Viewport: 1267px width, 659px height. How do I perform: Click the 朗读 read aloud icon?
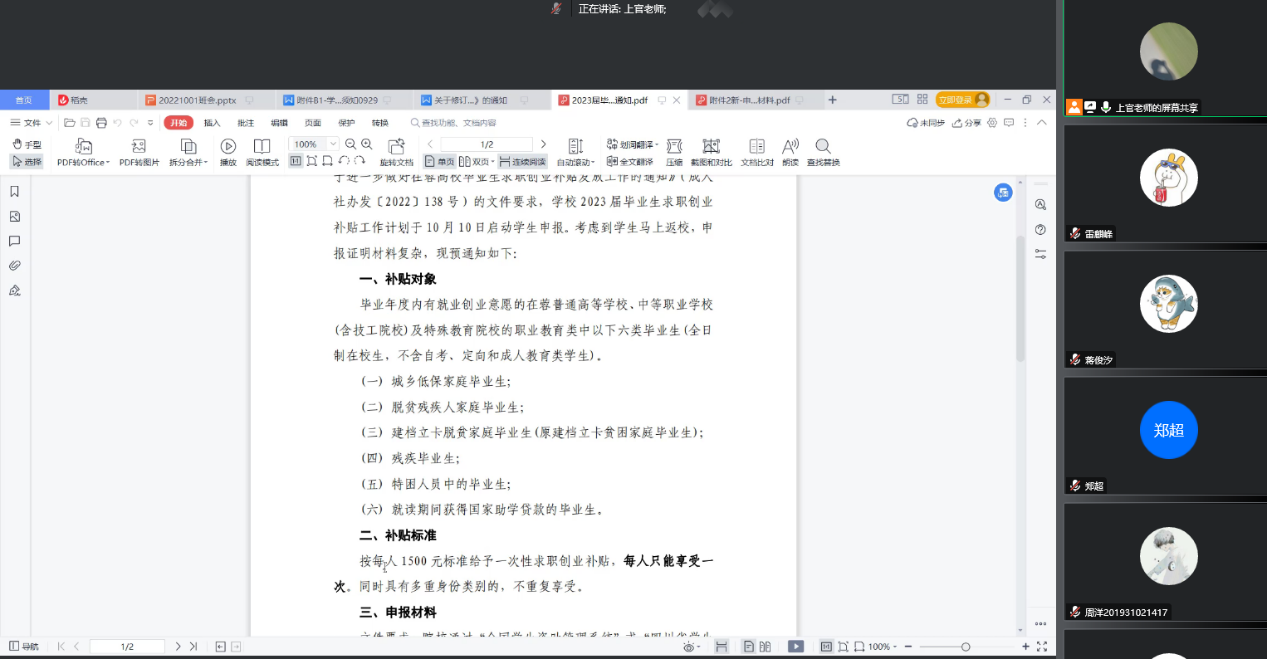click(x=790, y=147)
